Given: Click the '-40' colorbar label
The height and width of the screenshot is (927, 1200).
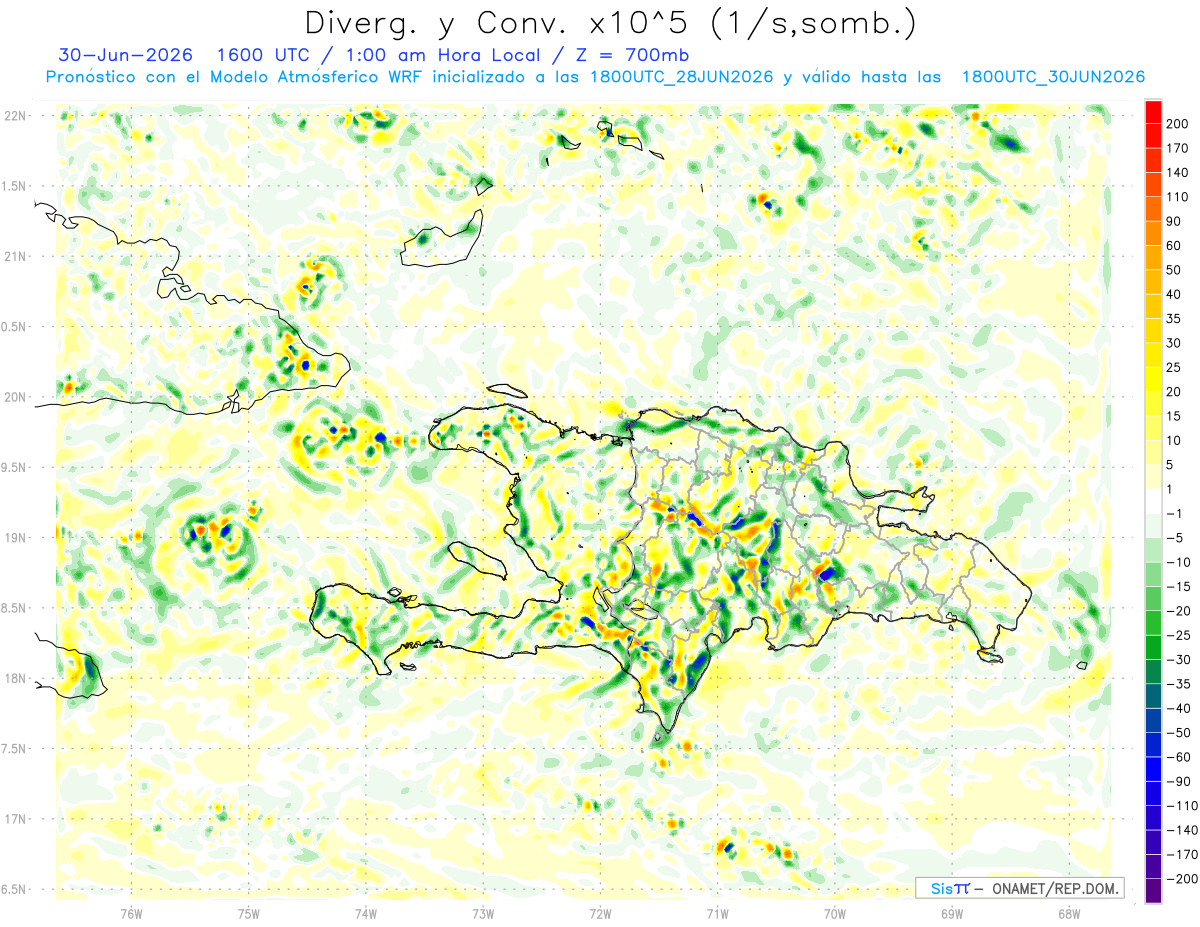Looking at the screenshot, I should point(1180,708).
